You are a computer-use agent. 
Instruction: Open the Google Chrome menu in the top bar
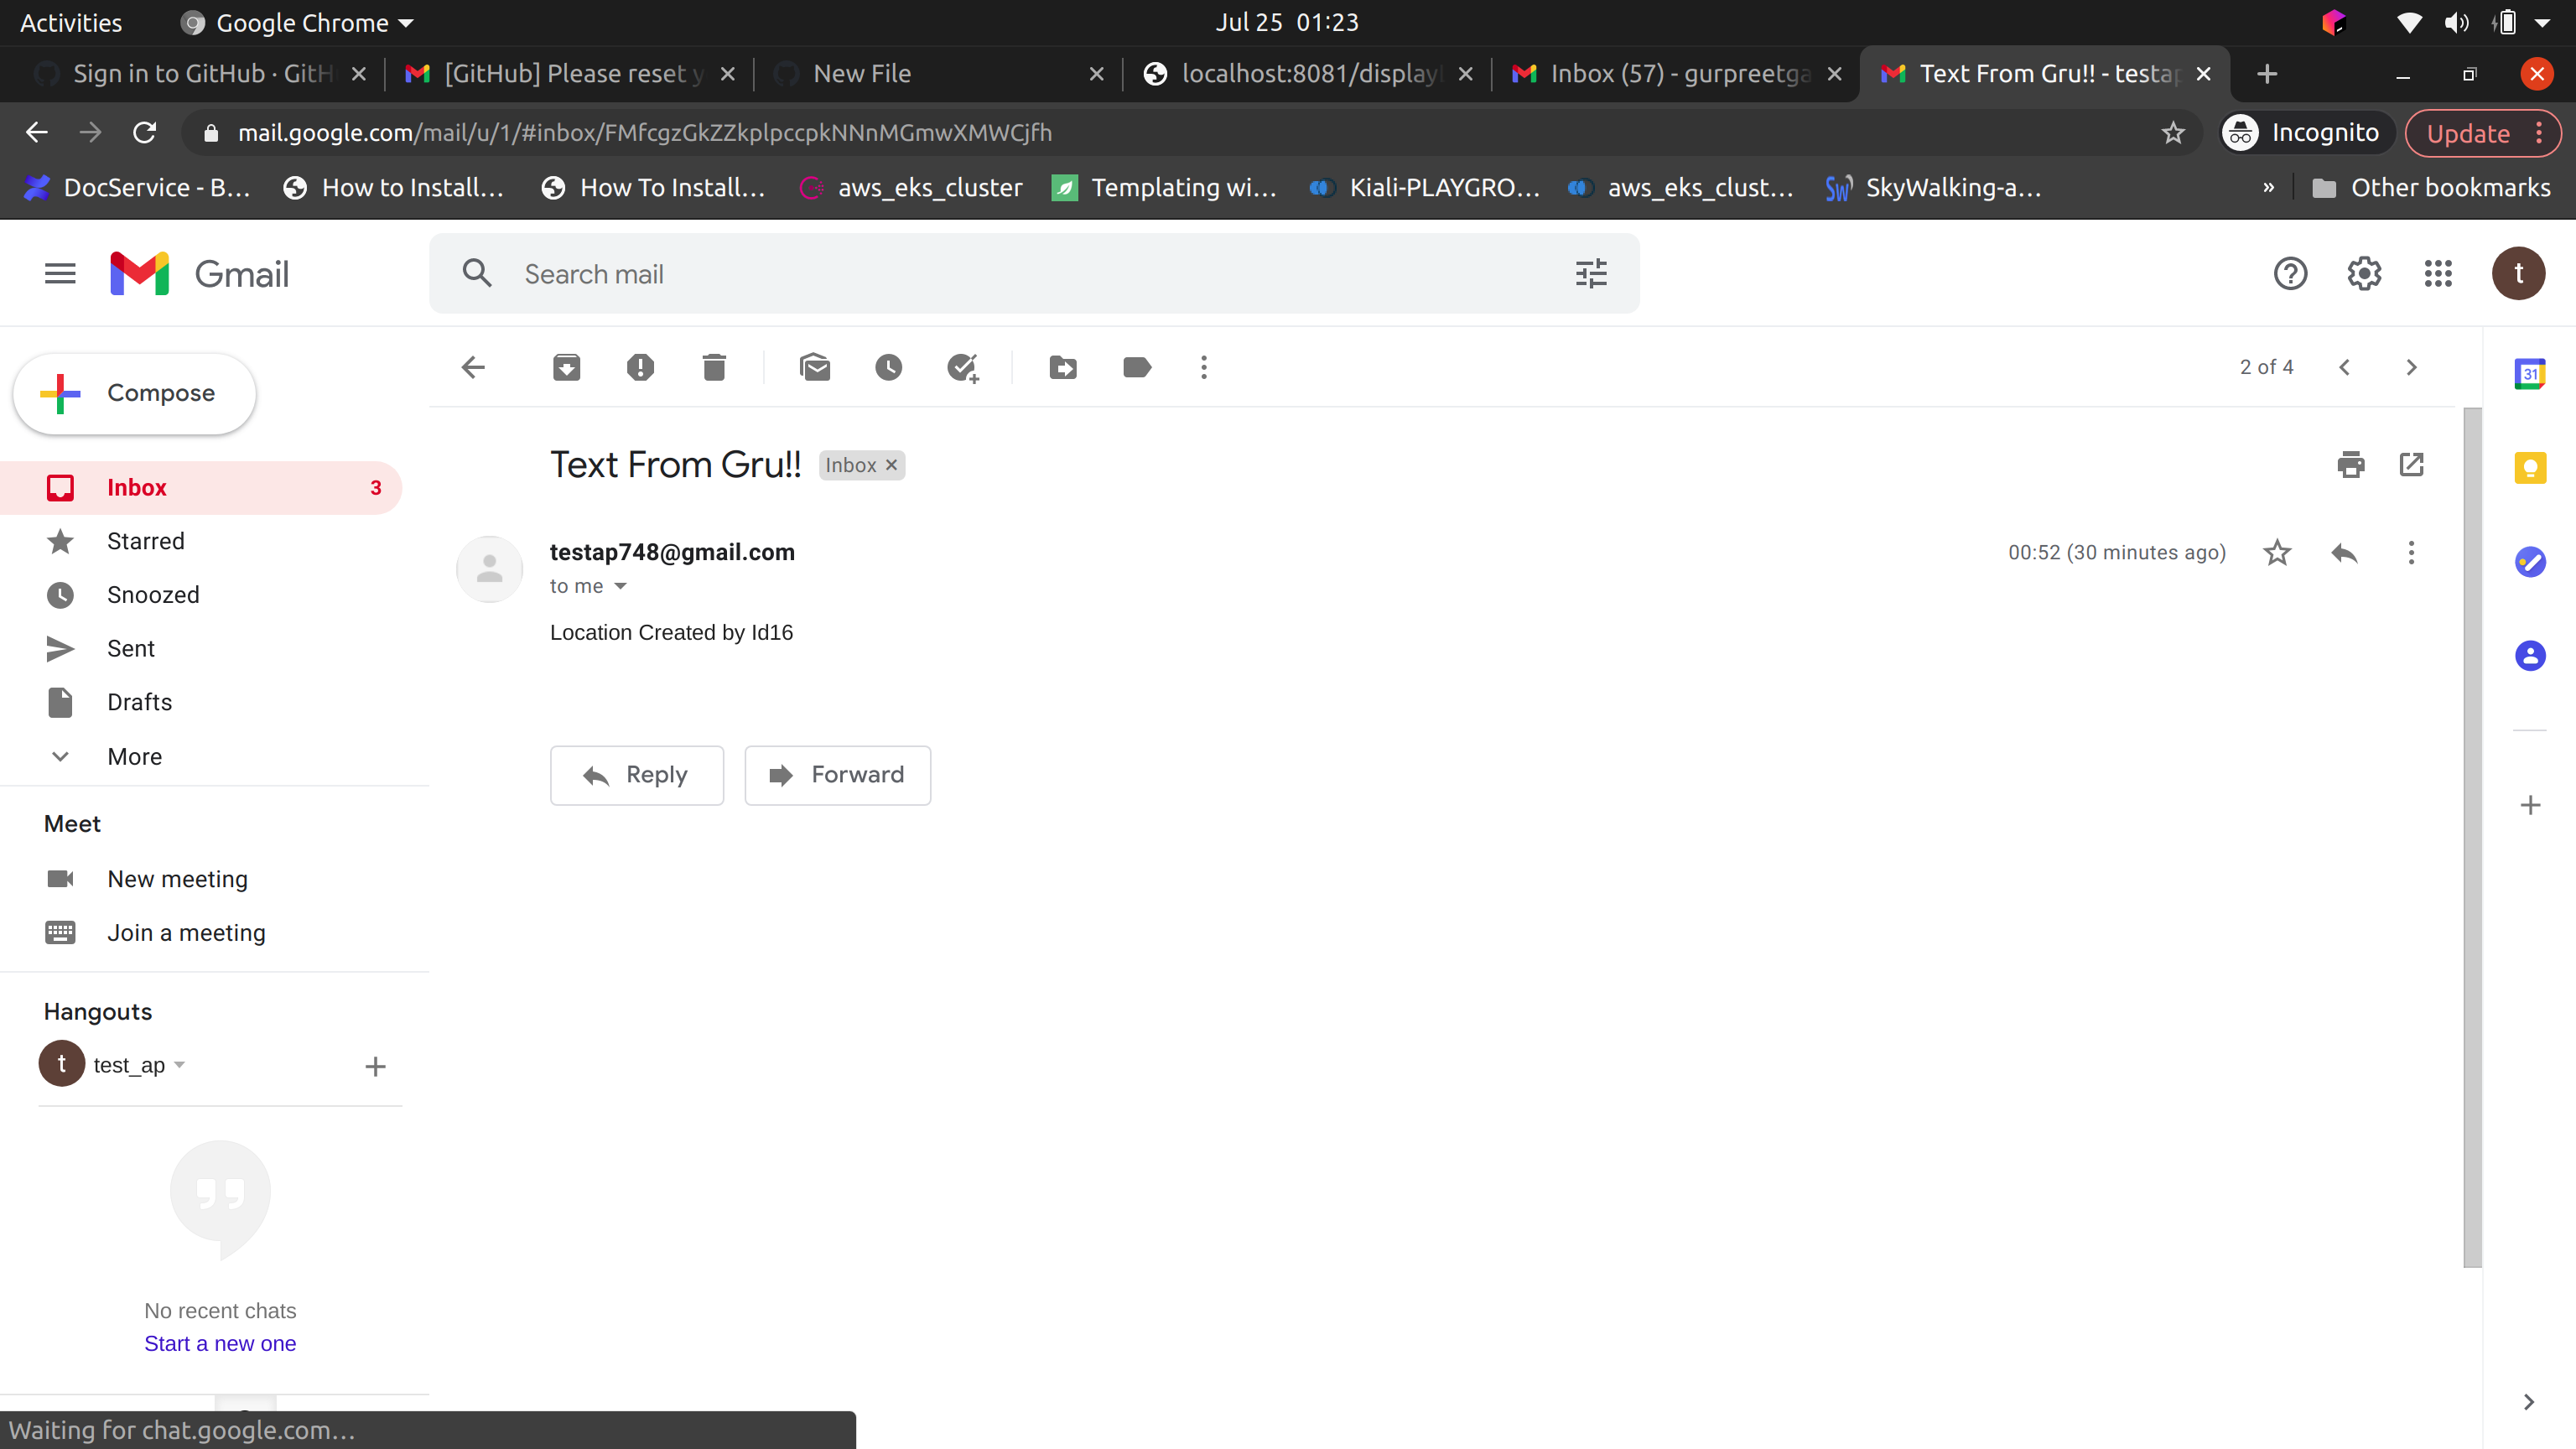(296, 22)
